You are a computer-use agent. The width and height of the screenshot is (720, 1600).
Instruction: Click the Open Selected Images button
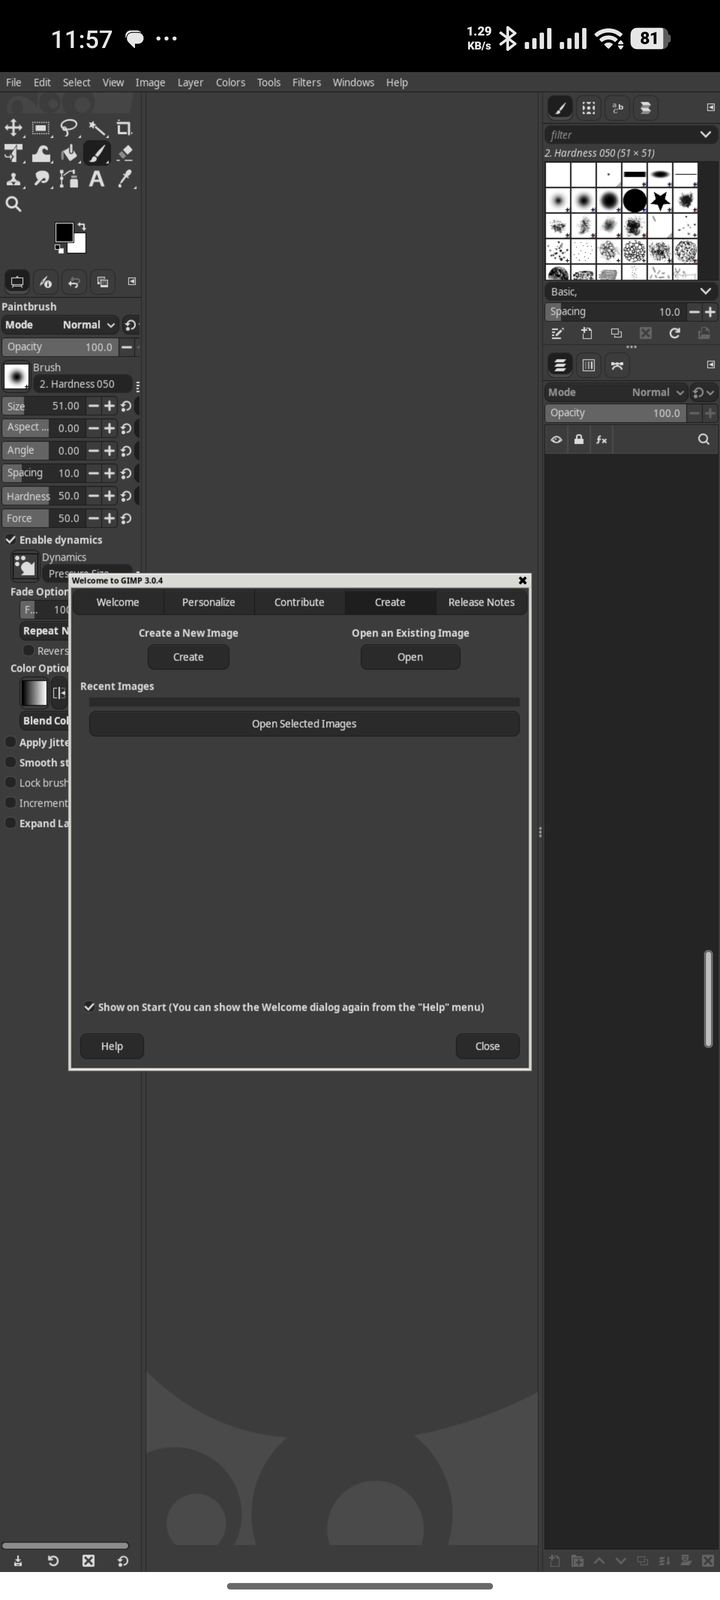coord(304,724)
